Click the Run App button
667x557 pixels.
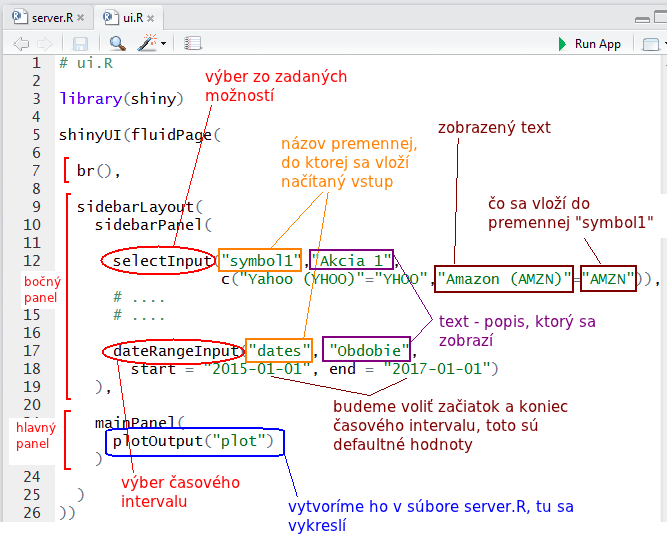pyautogui.click(x=590, y=44)
